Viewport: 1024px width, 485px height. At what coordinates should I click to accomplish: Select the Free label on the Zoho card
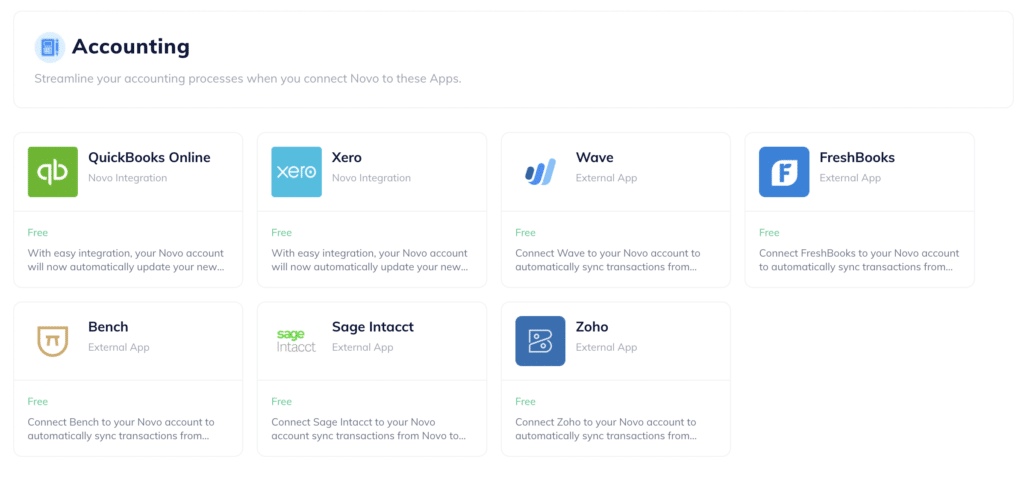point(525,401)
